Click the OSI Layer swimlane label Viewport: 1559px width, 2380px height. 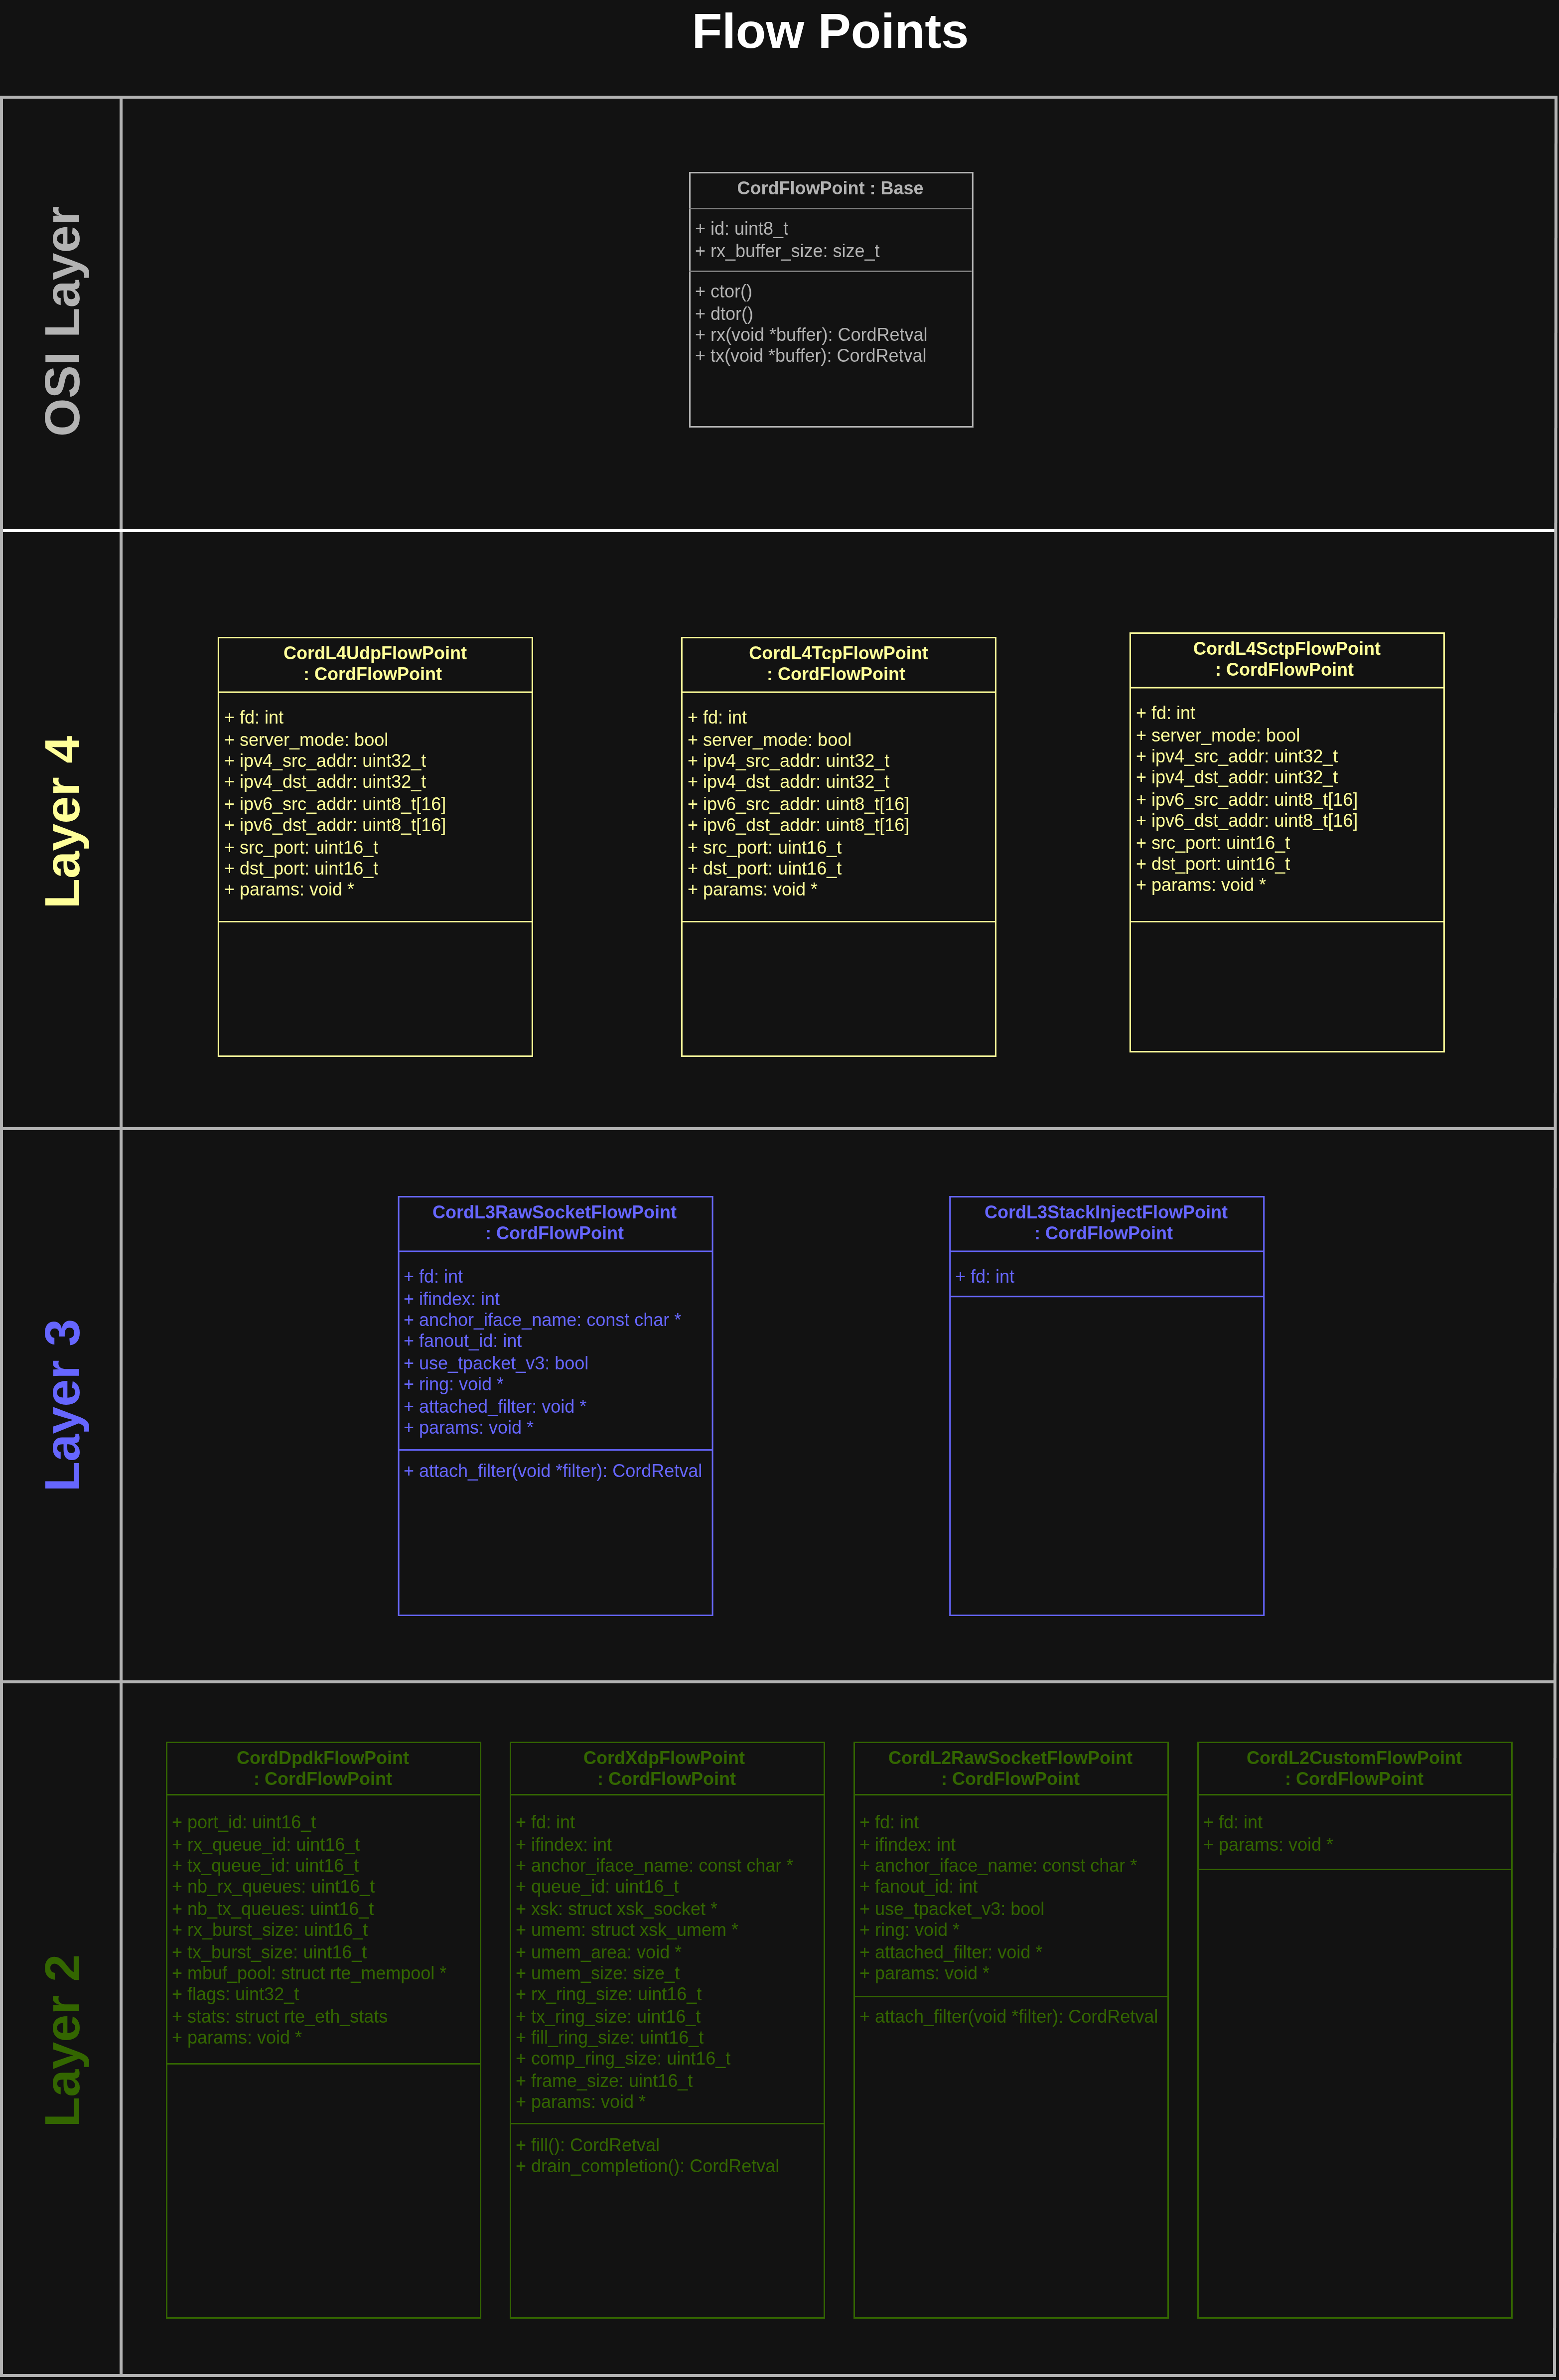(x=62, y=320)
